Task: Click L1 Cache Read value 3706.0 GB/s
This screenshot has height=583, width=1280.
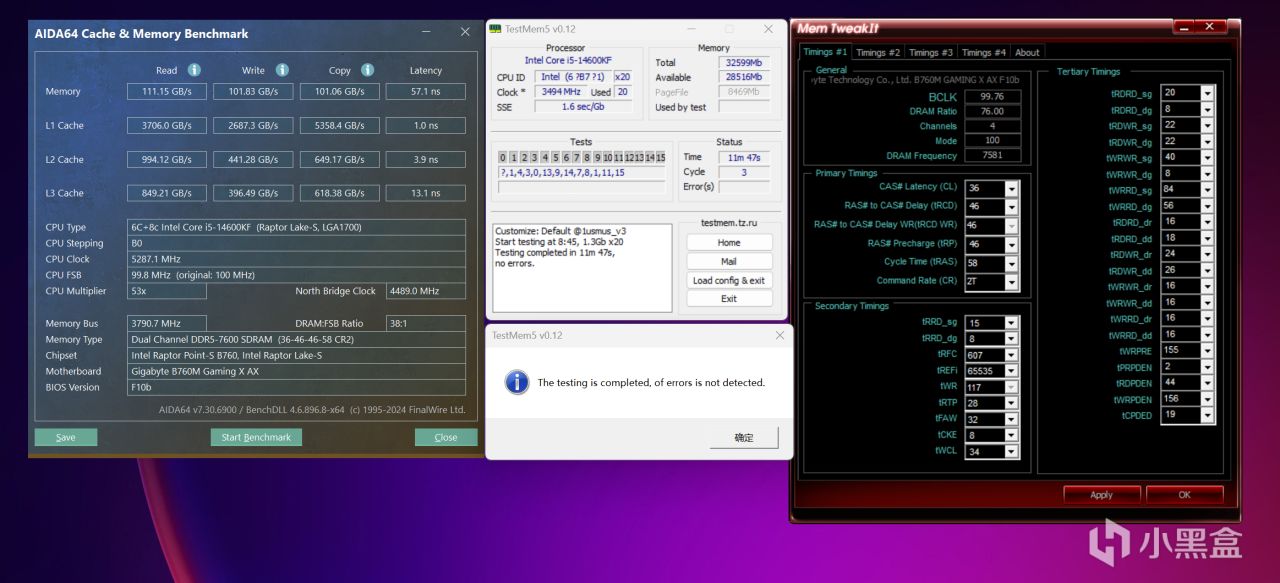Action: [166, 125]
